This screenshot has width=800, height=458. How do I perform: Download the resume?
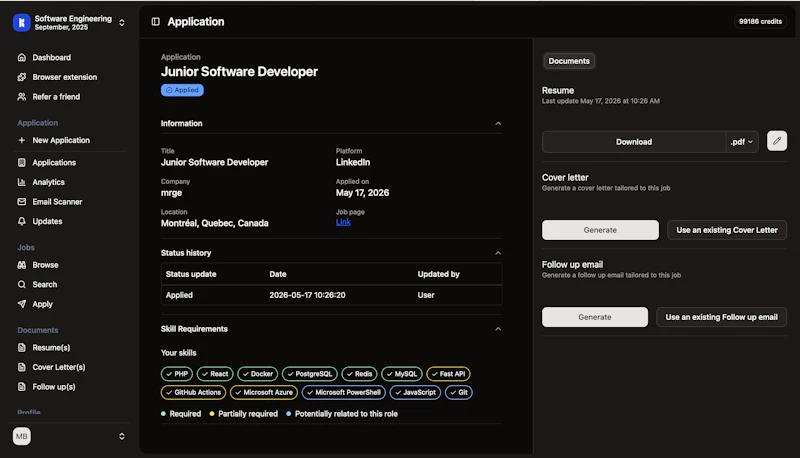point(634,142)
